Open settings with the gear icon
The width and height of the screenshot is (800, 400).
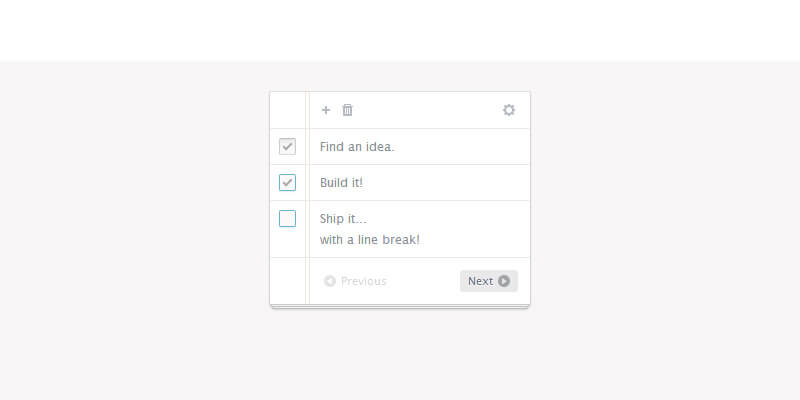pyautogui.click(x=509, y=110)
